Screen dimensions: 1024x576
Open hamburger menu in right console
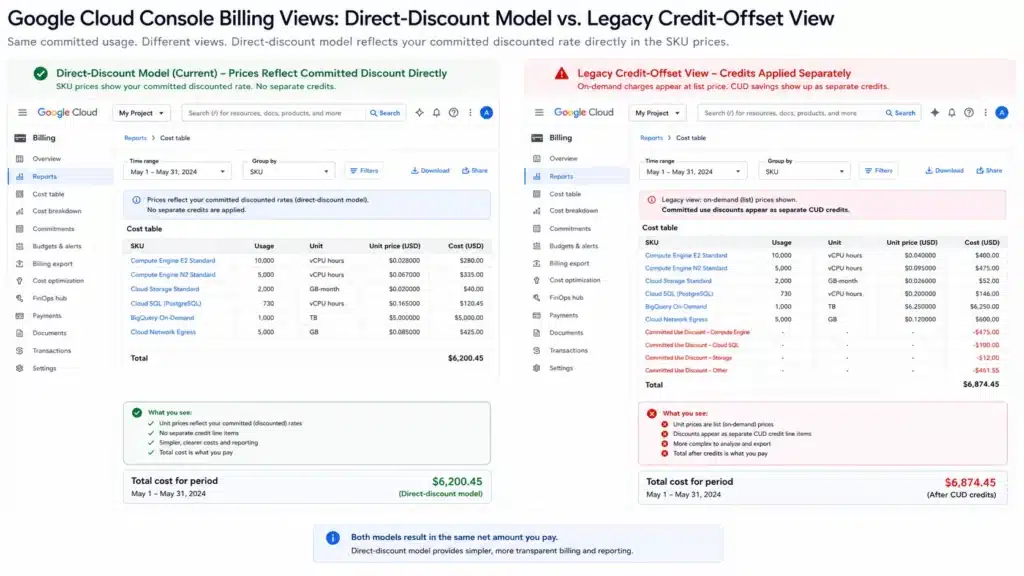(x=539, y=112)
